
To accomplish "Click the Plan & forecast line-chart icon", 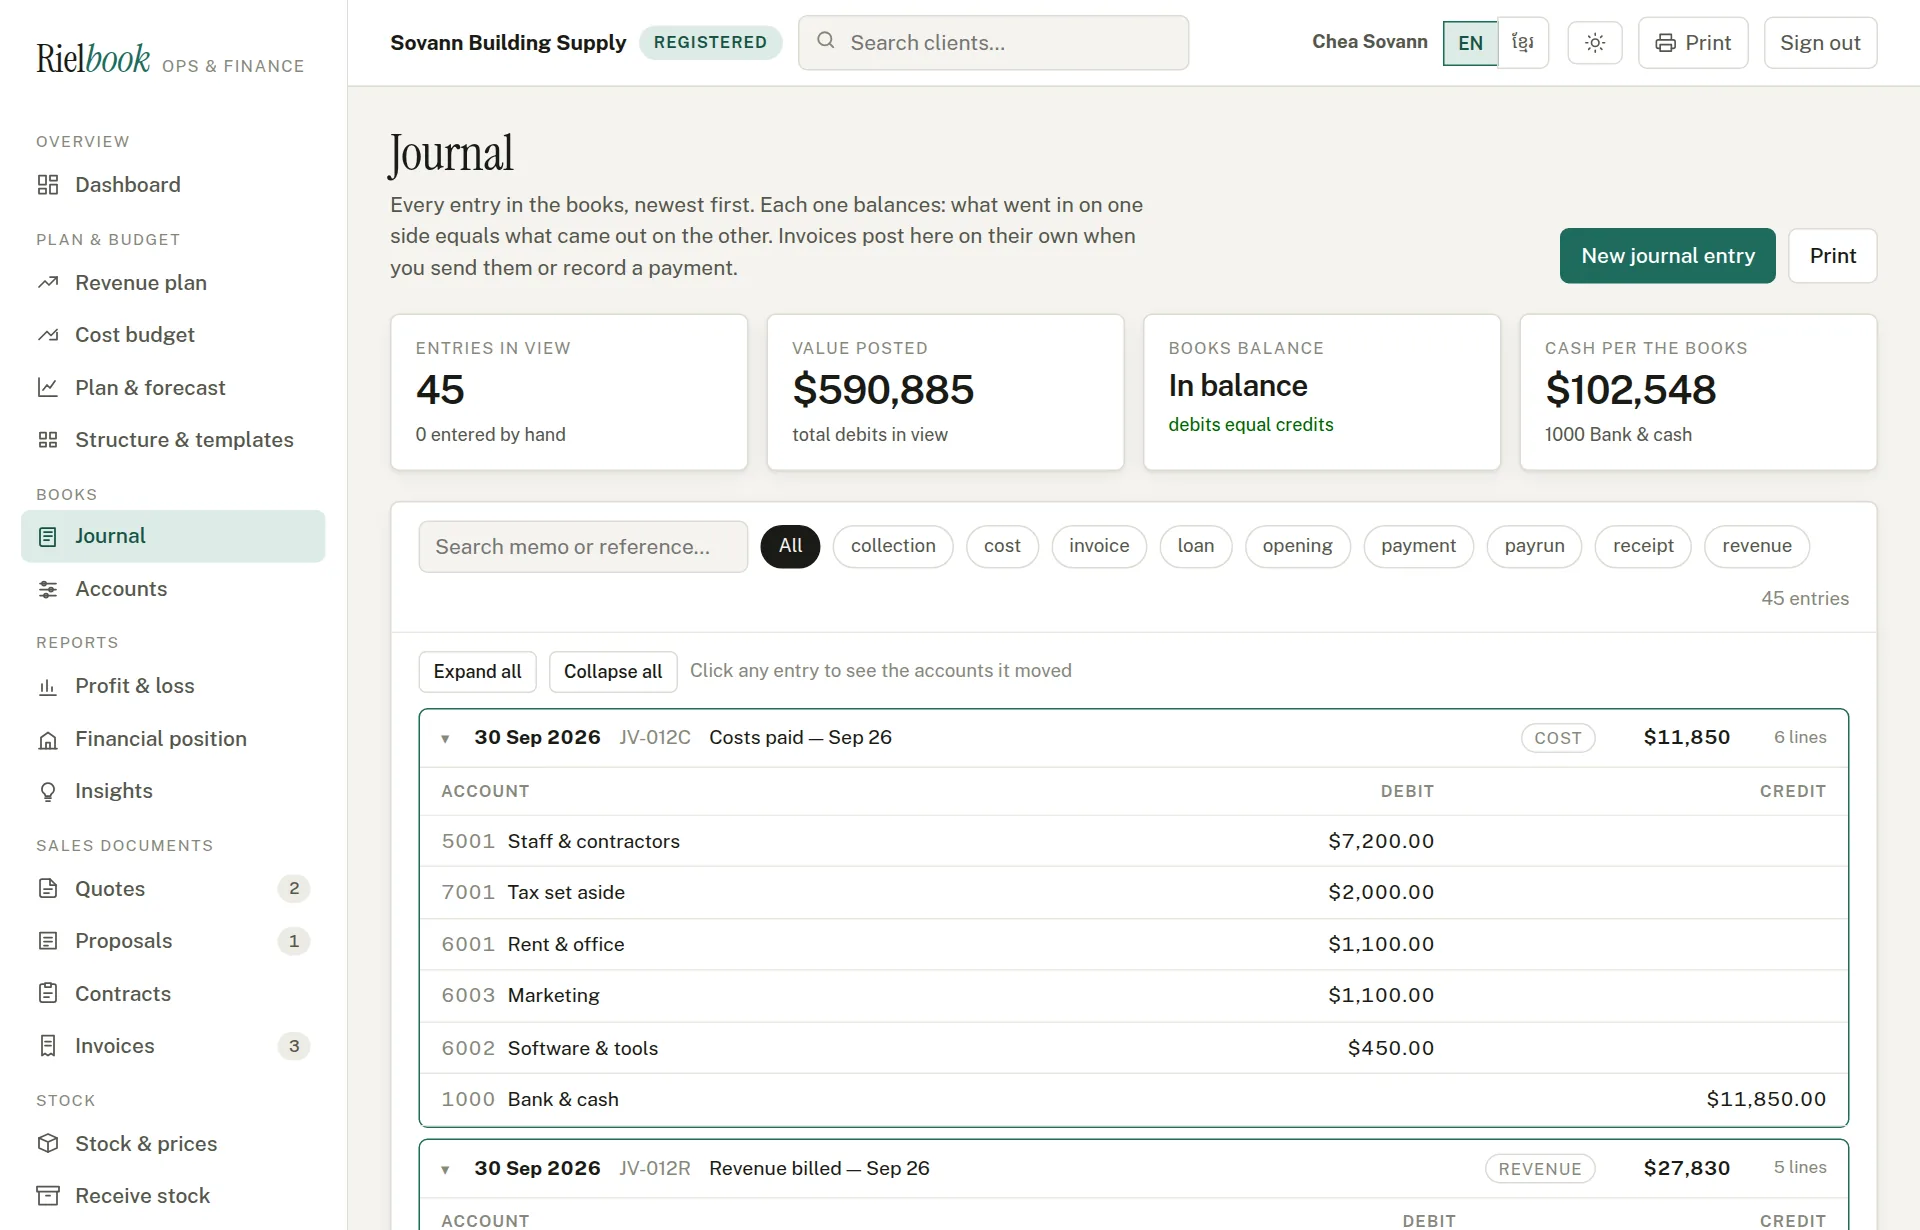I will (x=48, y=387).
